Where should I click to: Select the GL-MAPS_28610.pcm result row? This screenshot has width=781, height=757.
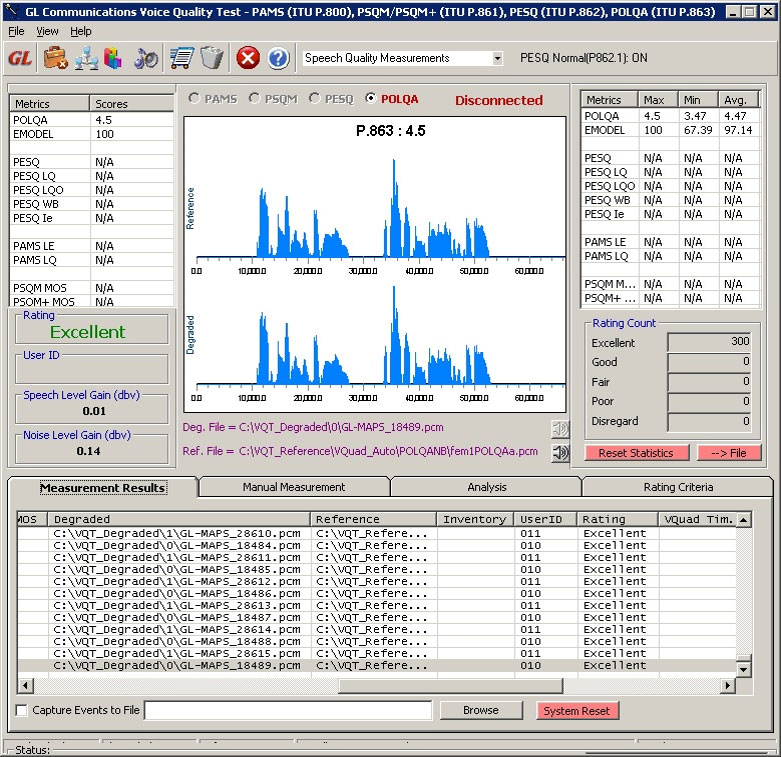pyautogui.click(x=377, y=533)
